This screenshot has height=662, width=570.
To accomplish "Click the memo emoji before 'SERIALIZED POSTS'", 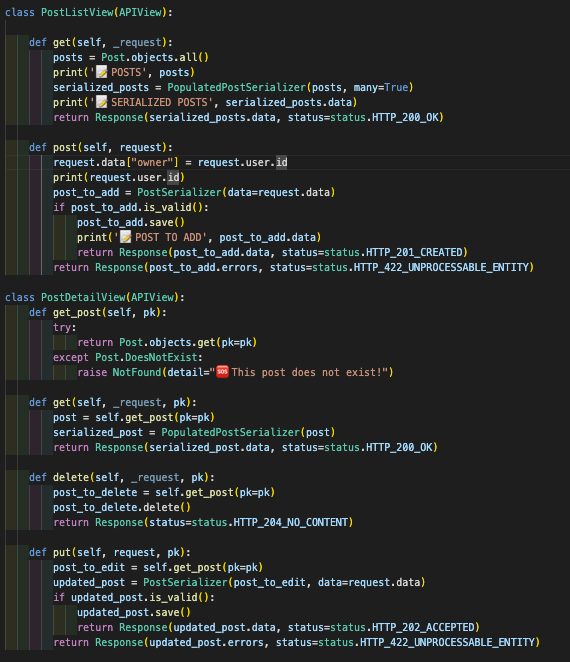I will (101, 102).
